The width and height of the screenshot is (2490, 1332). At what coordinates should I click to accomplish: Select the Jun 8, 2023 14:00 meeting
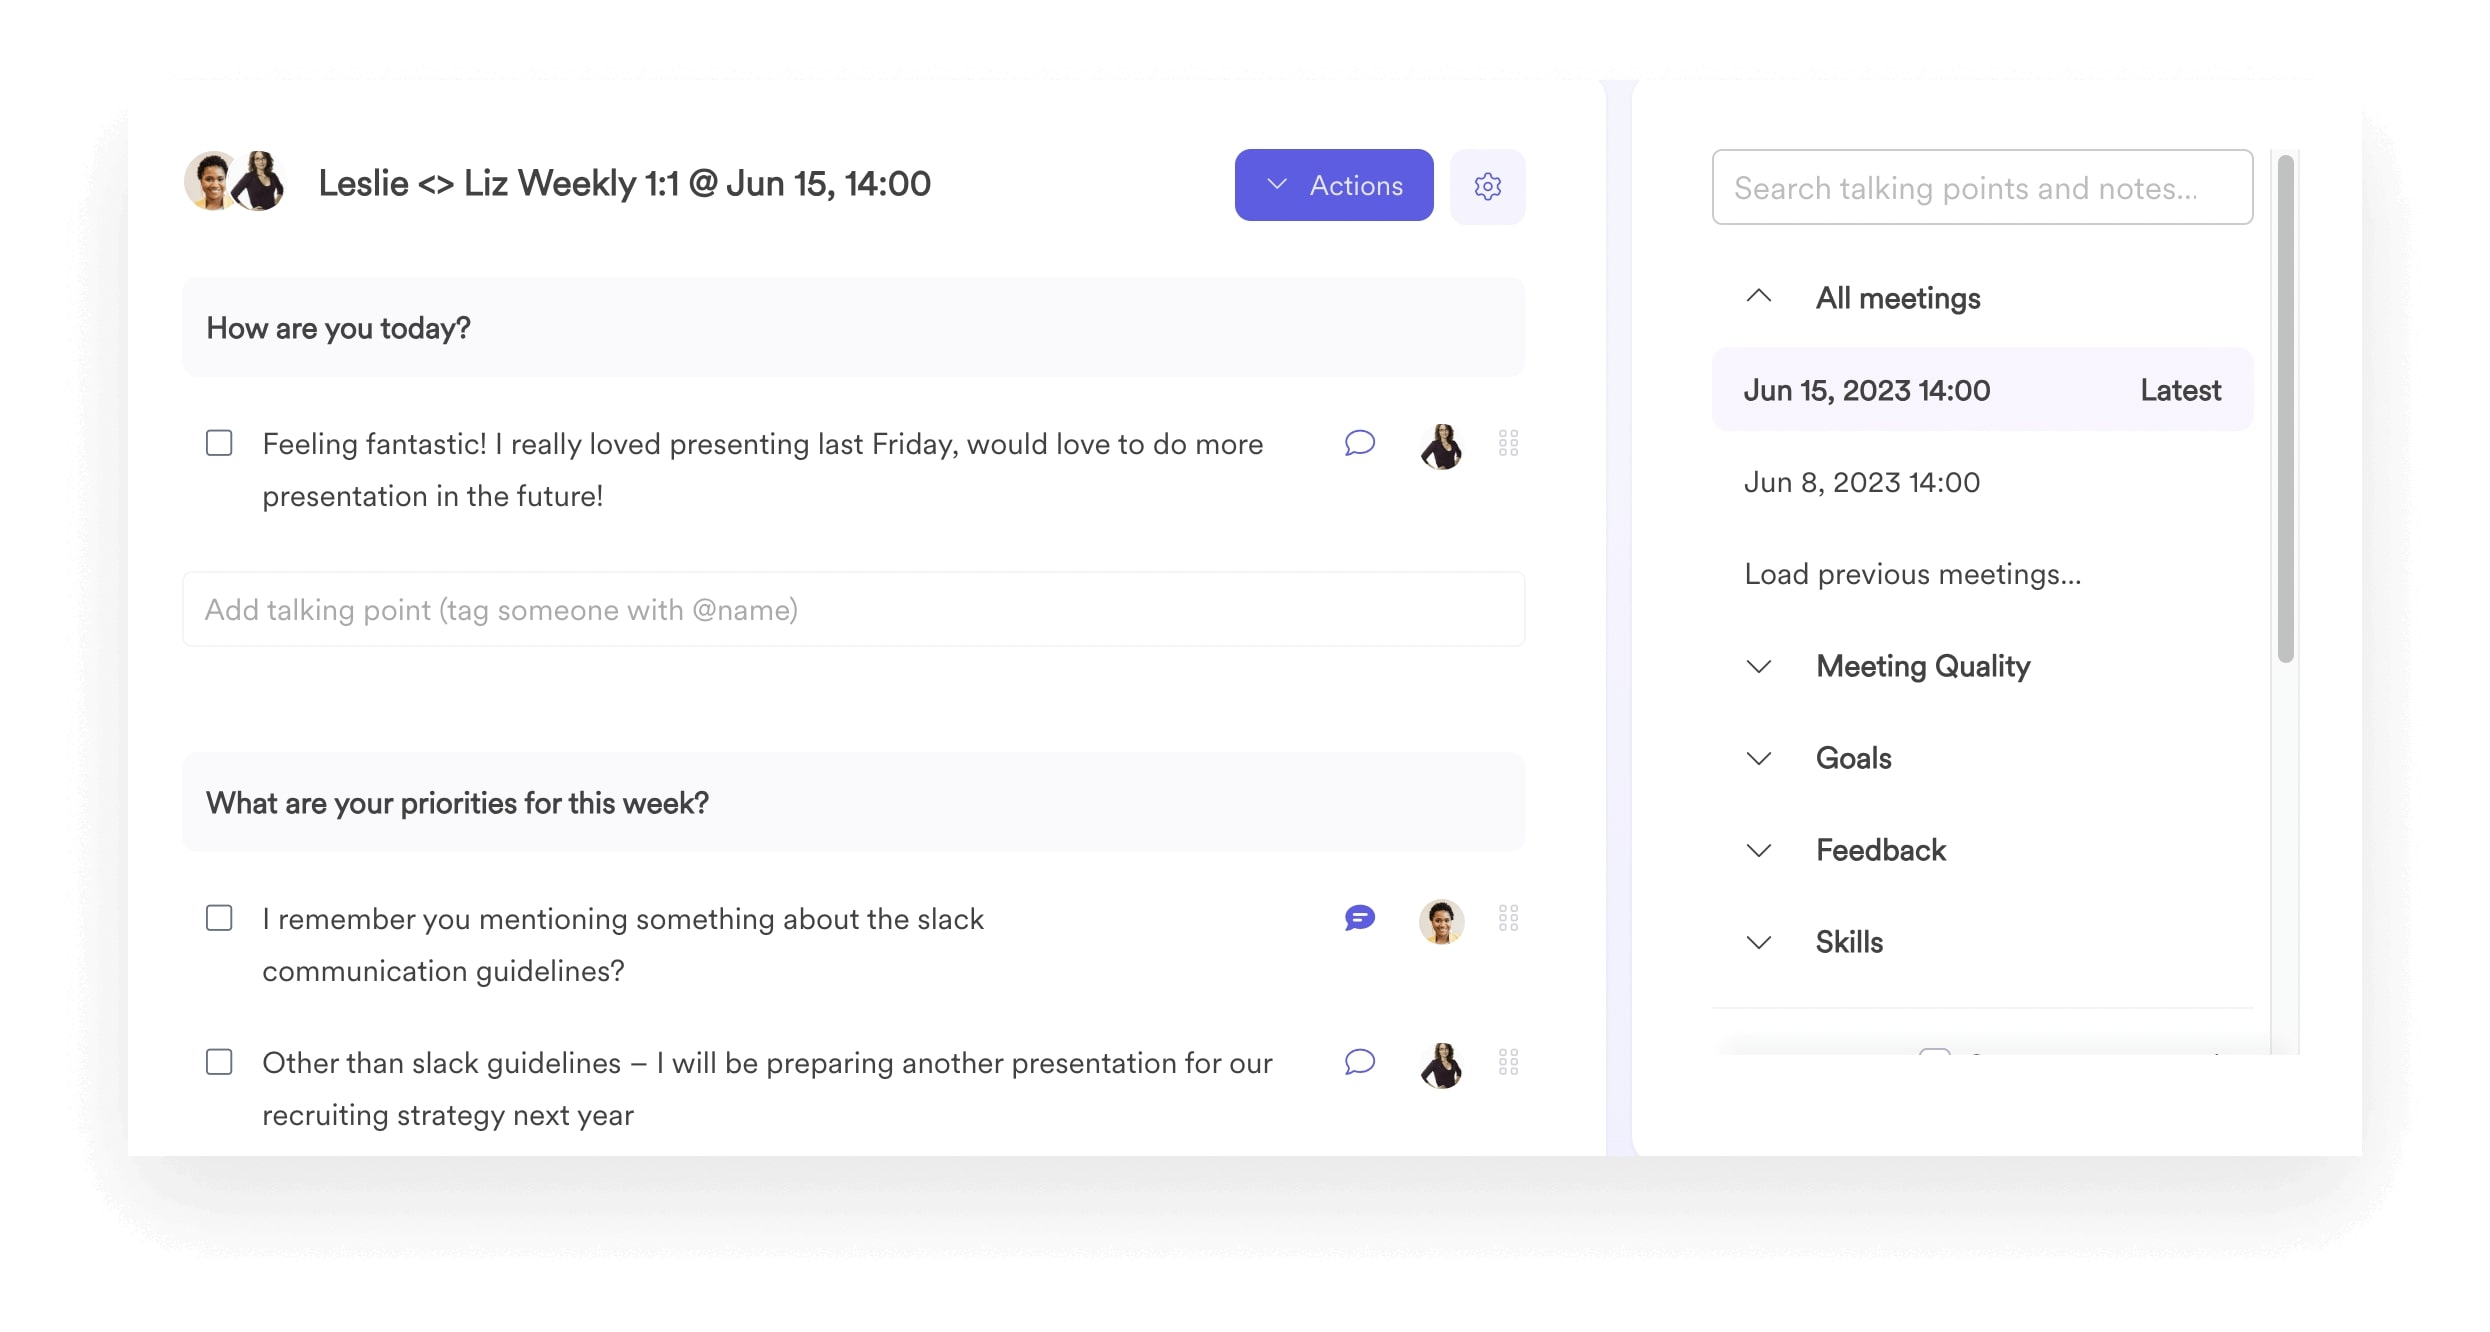point(1861,482)
